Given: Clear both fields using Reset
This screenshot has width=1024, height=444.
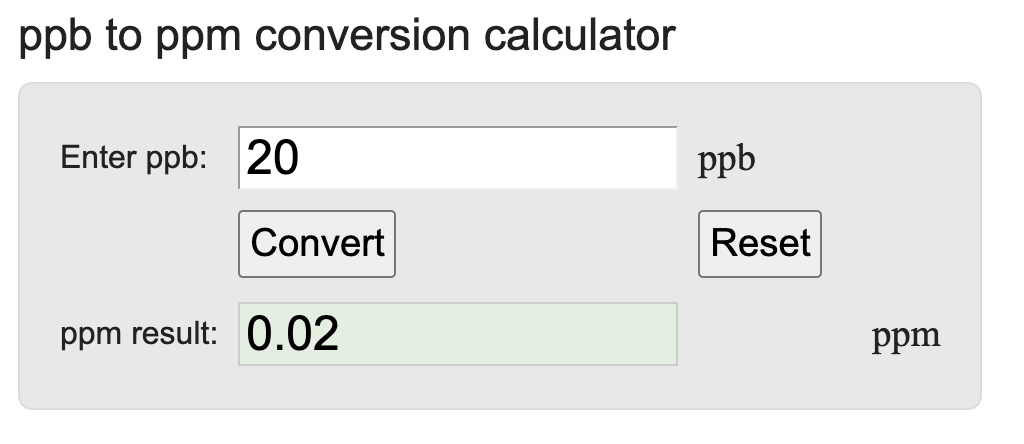Looking at the screenshot, I should tap(759, 243).
